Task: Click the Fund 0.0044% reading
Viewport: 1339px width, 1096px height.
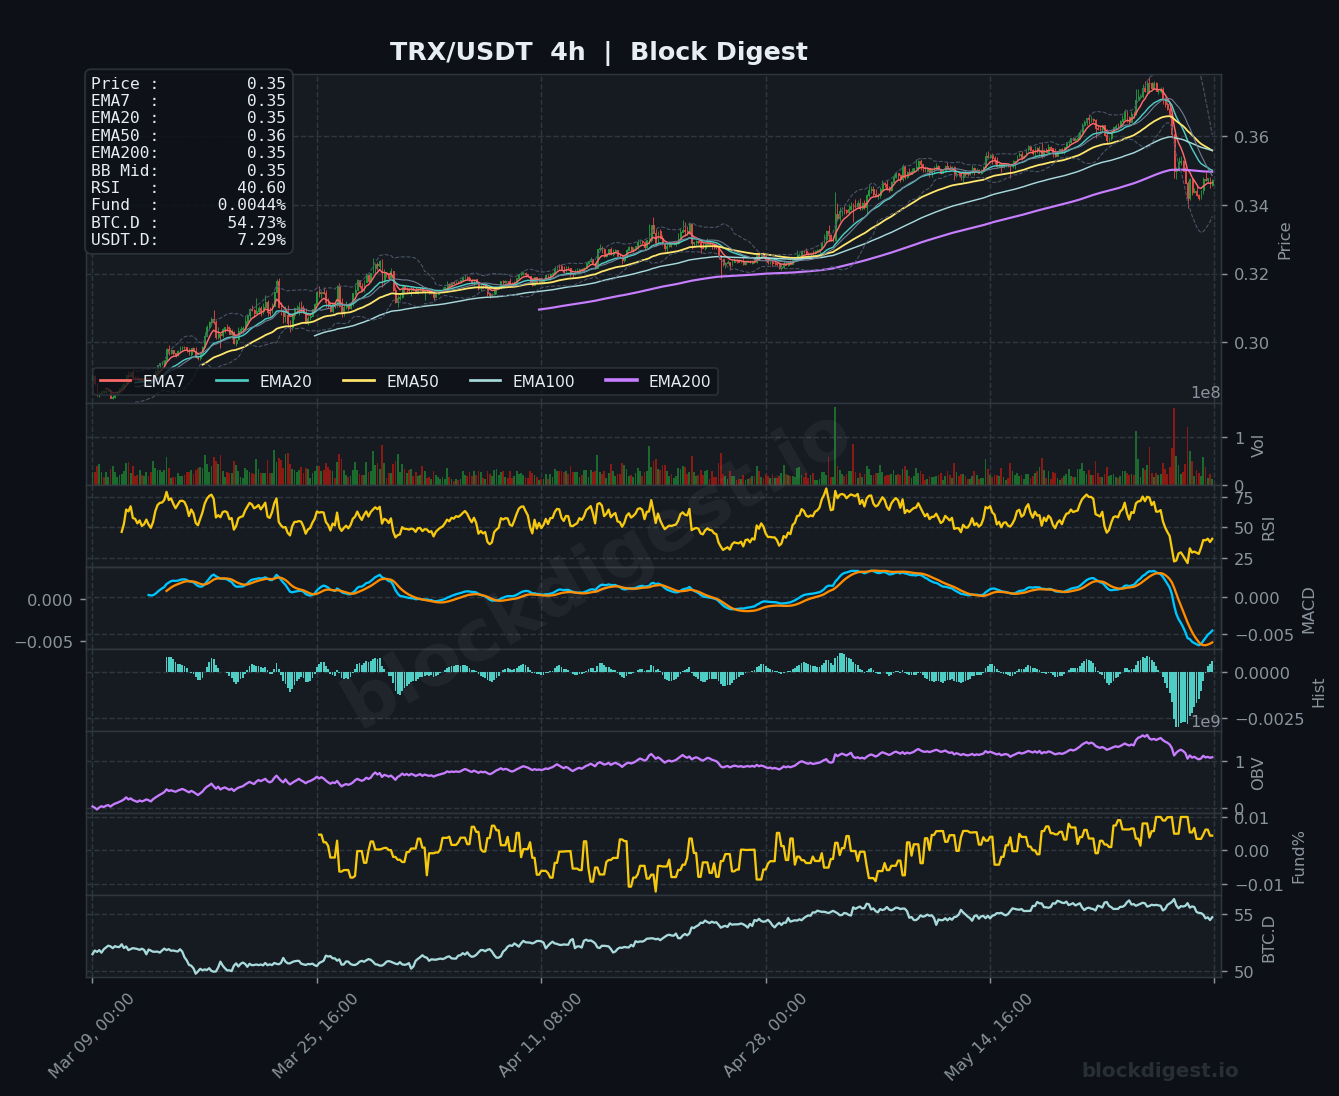Action: (x=188, y=205)
